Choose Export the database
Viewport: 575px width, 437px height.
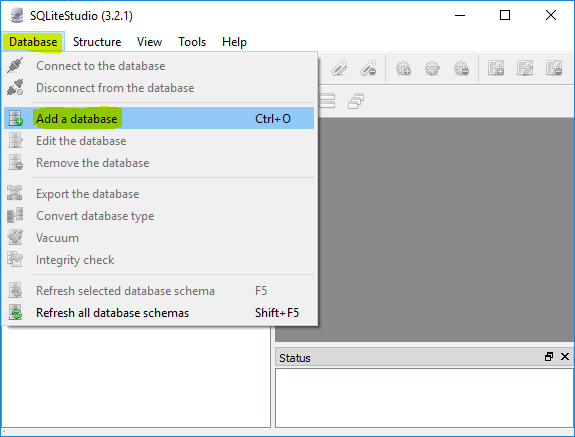click(159, 194)
